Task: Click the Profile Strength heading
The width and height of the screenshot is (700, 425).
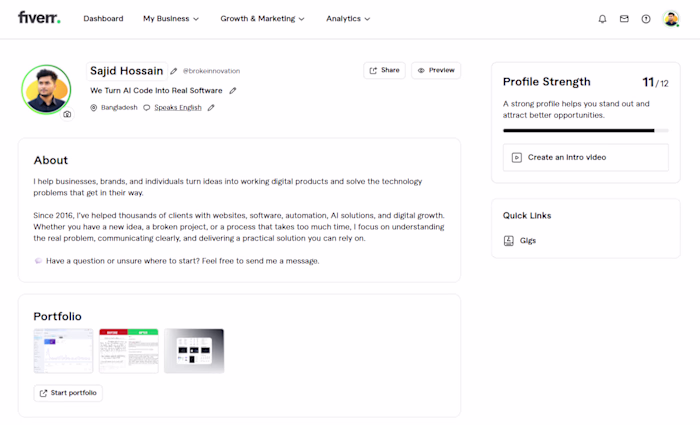Action: 546,82
